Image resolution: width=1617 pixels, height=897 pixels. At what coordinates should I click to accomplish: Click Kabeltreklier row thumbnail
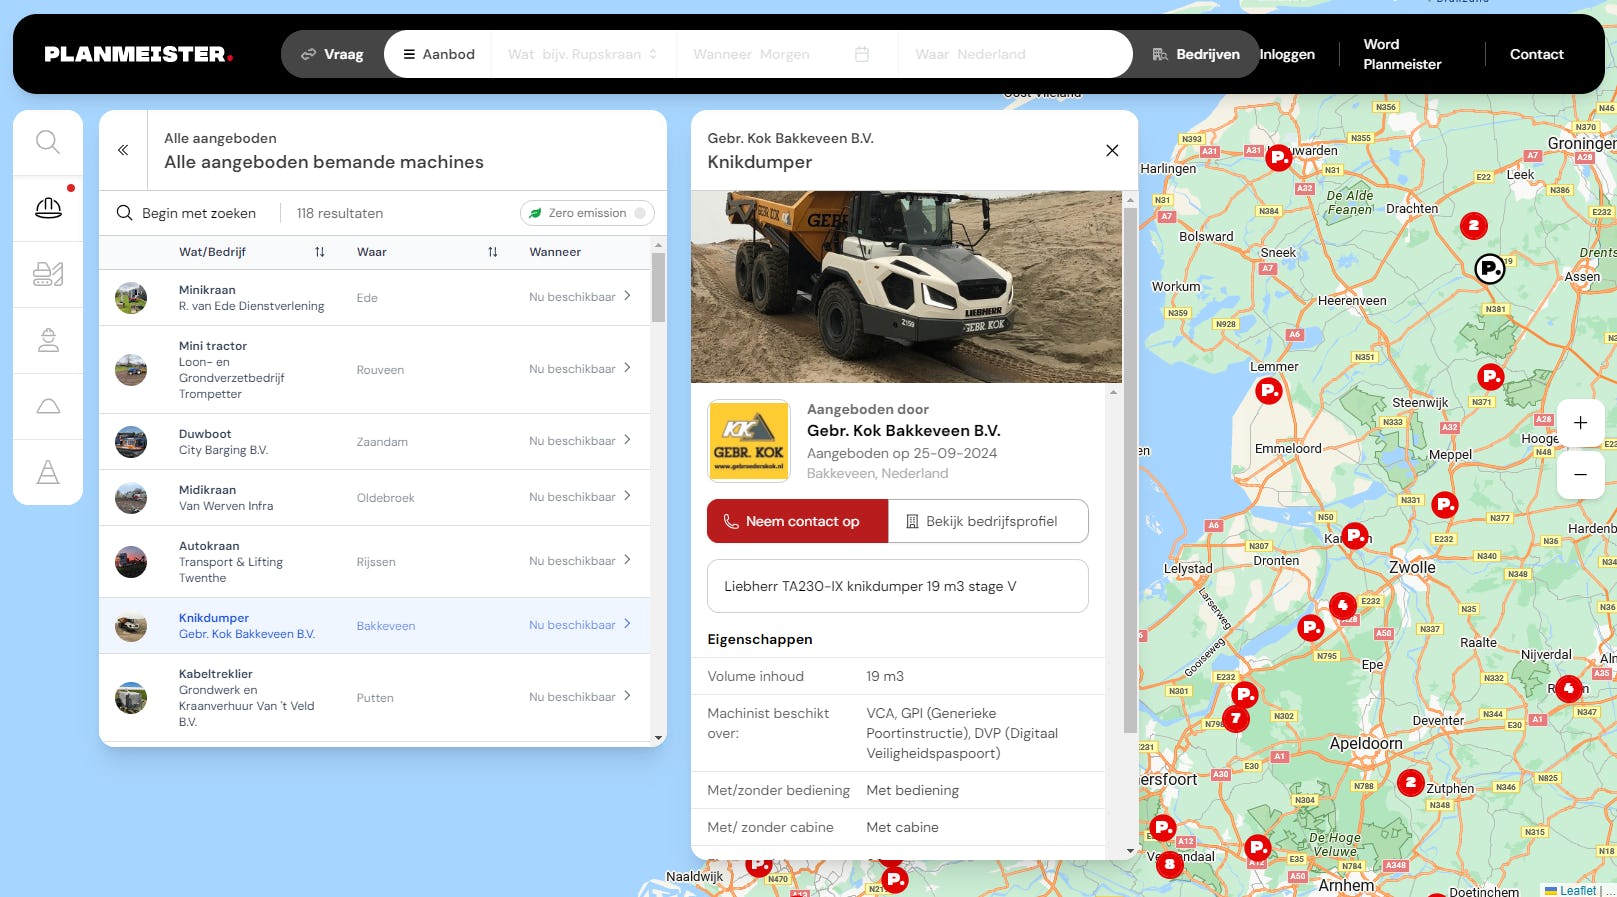point(131,698)
